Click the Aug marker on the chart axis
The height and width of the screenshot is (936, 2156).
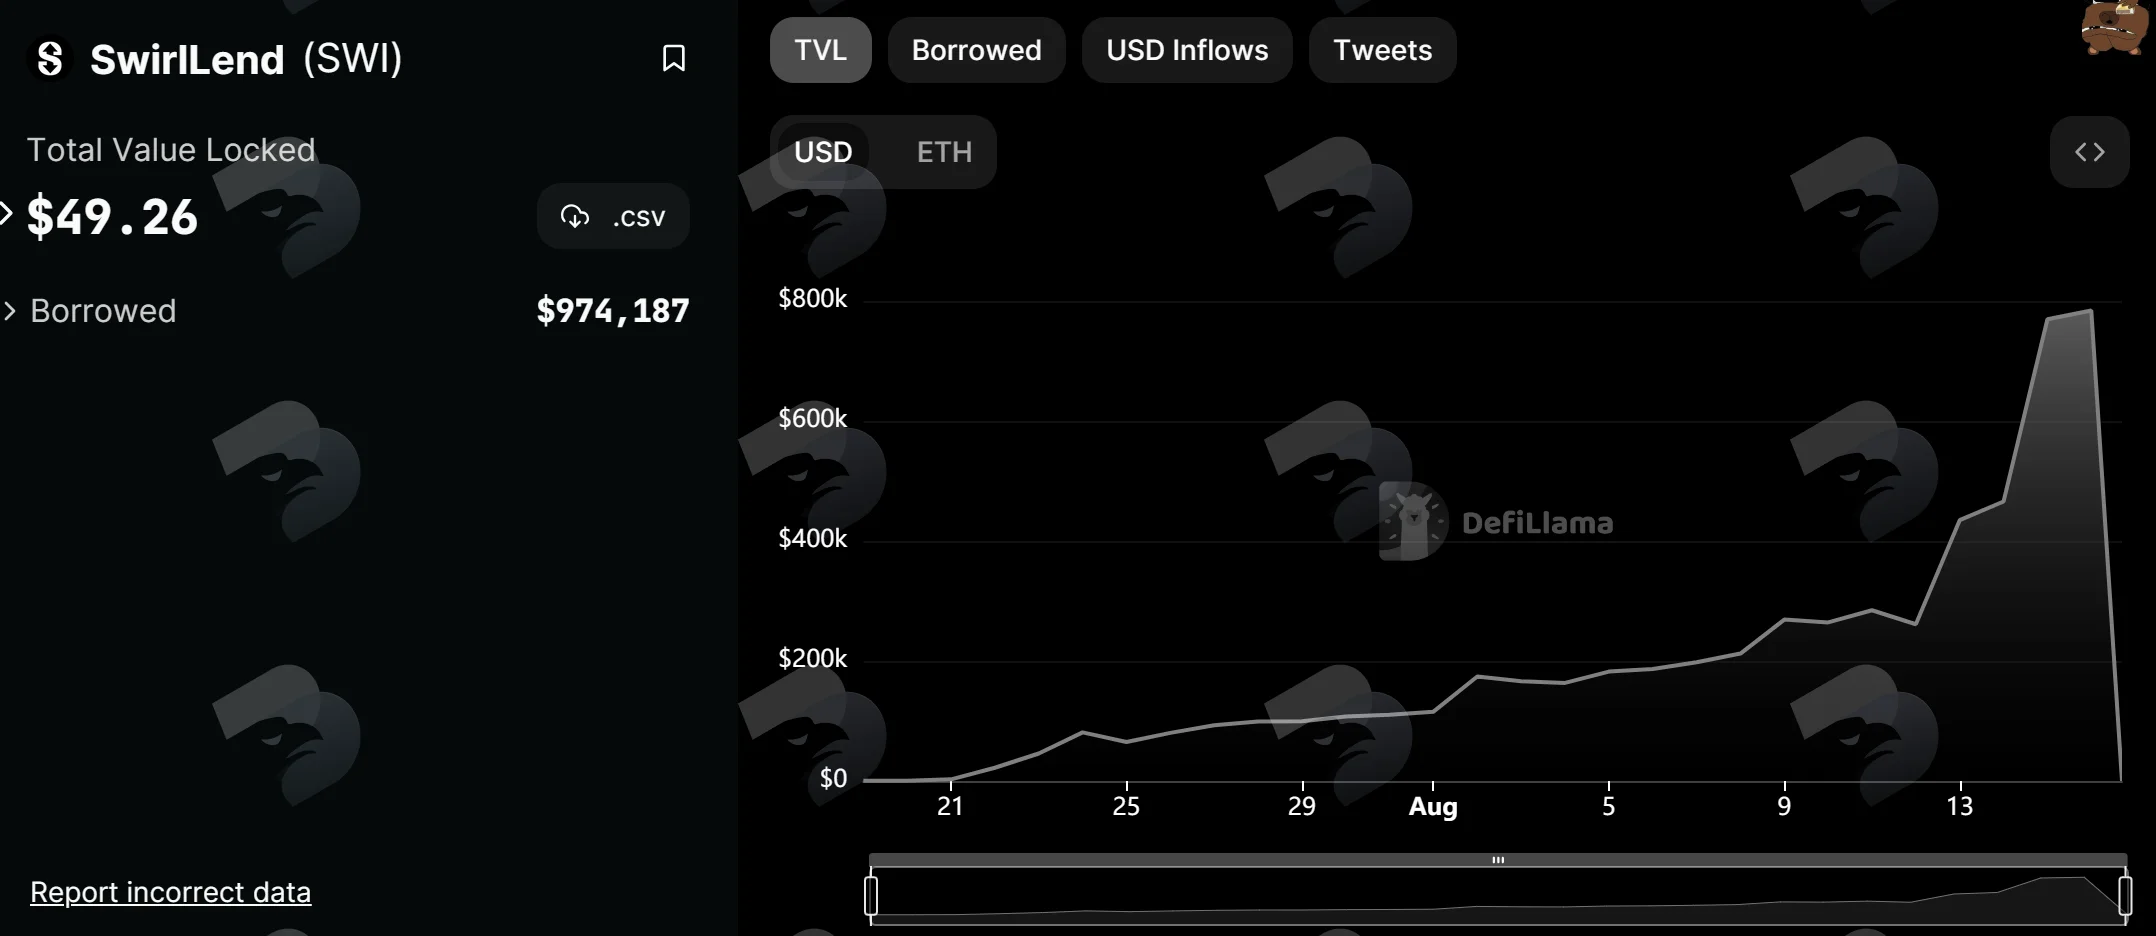[1432, 806]
